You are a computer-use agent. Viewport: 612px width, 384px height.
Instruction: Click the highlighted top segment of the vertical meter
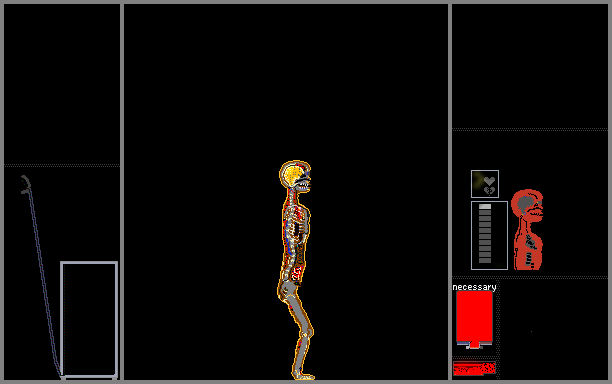click(x=485, y=206)
